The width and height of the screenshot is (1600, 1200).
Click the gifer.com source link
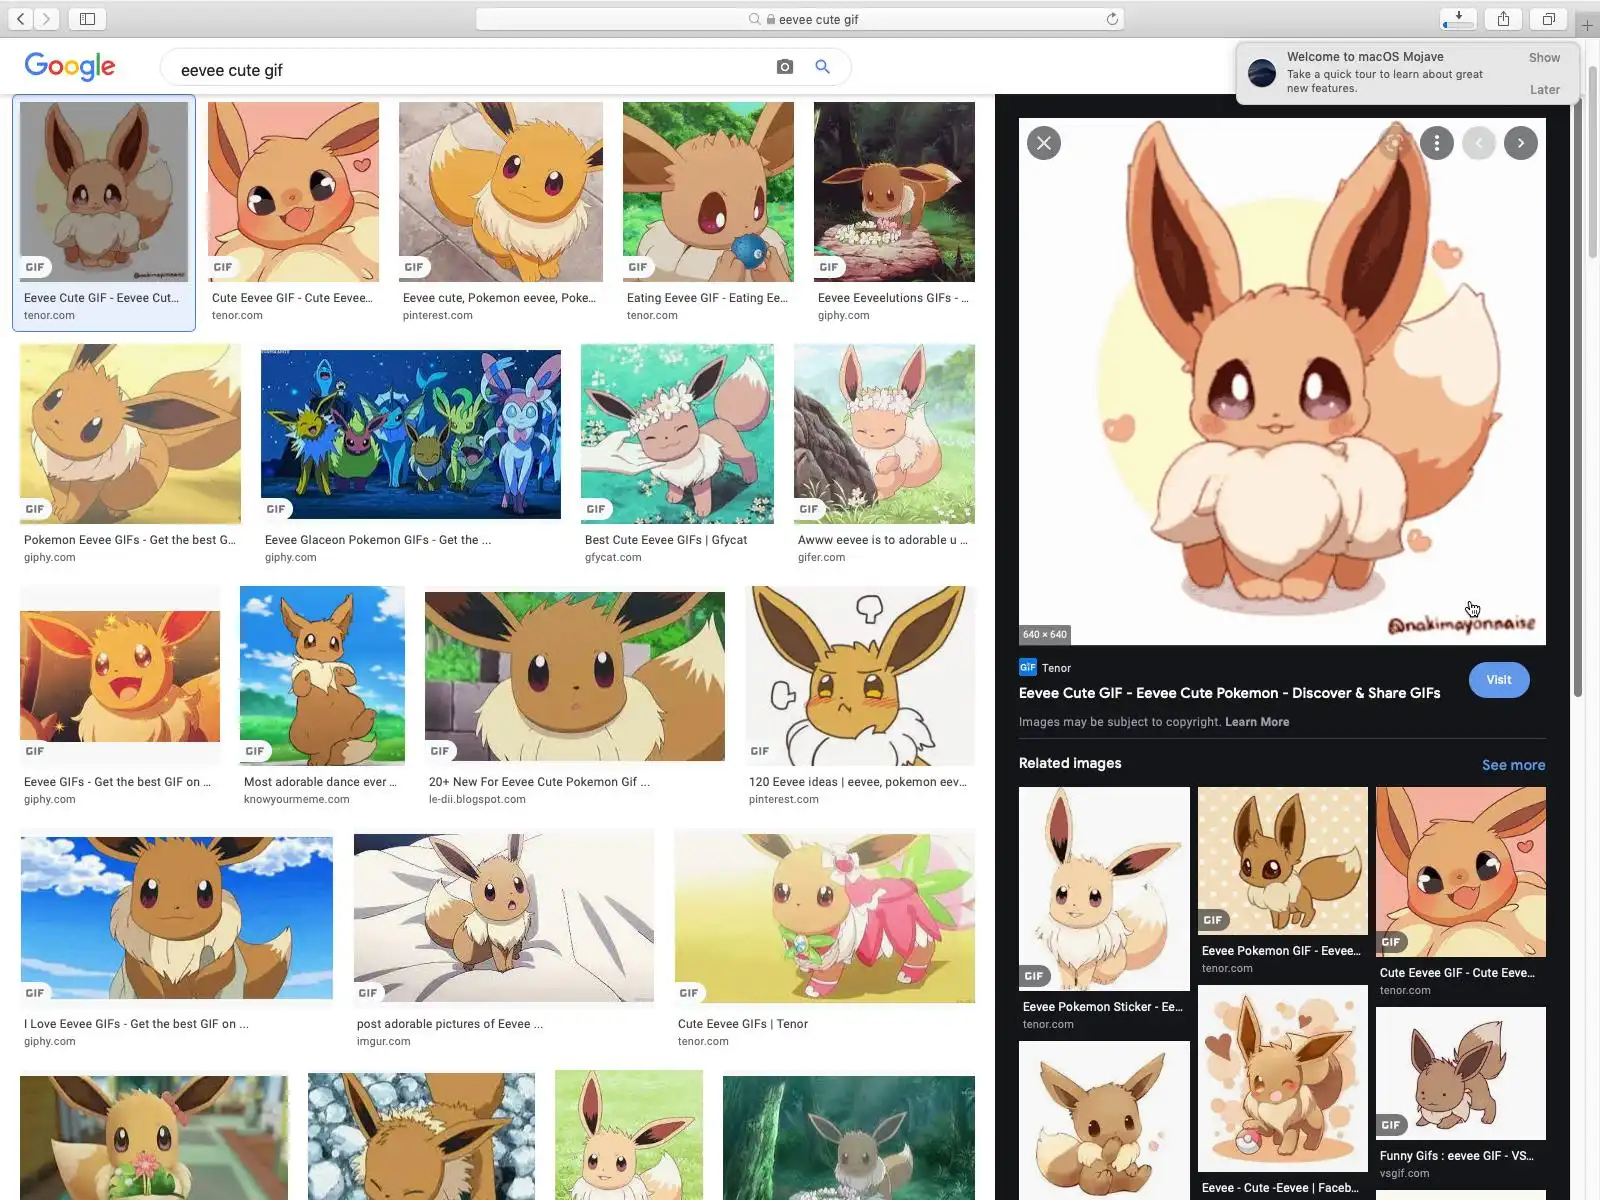821,557
